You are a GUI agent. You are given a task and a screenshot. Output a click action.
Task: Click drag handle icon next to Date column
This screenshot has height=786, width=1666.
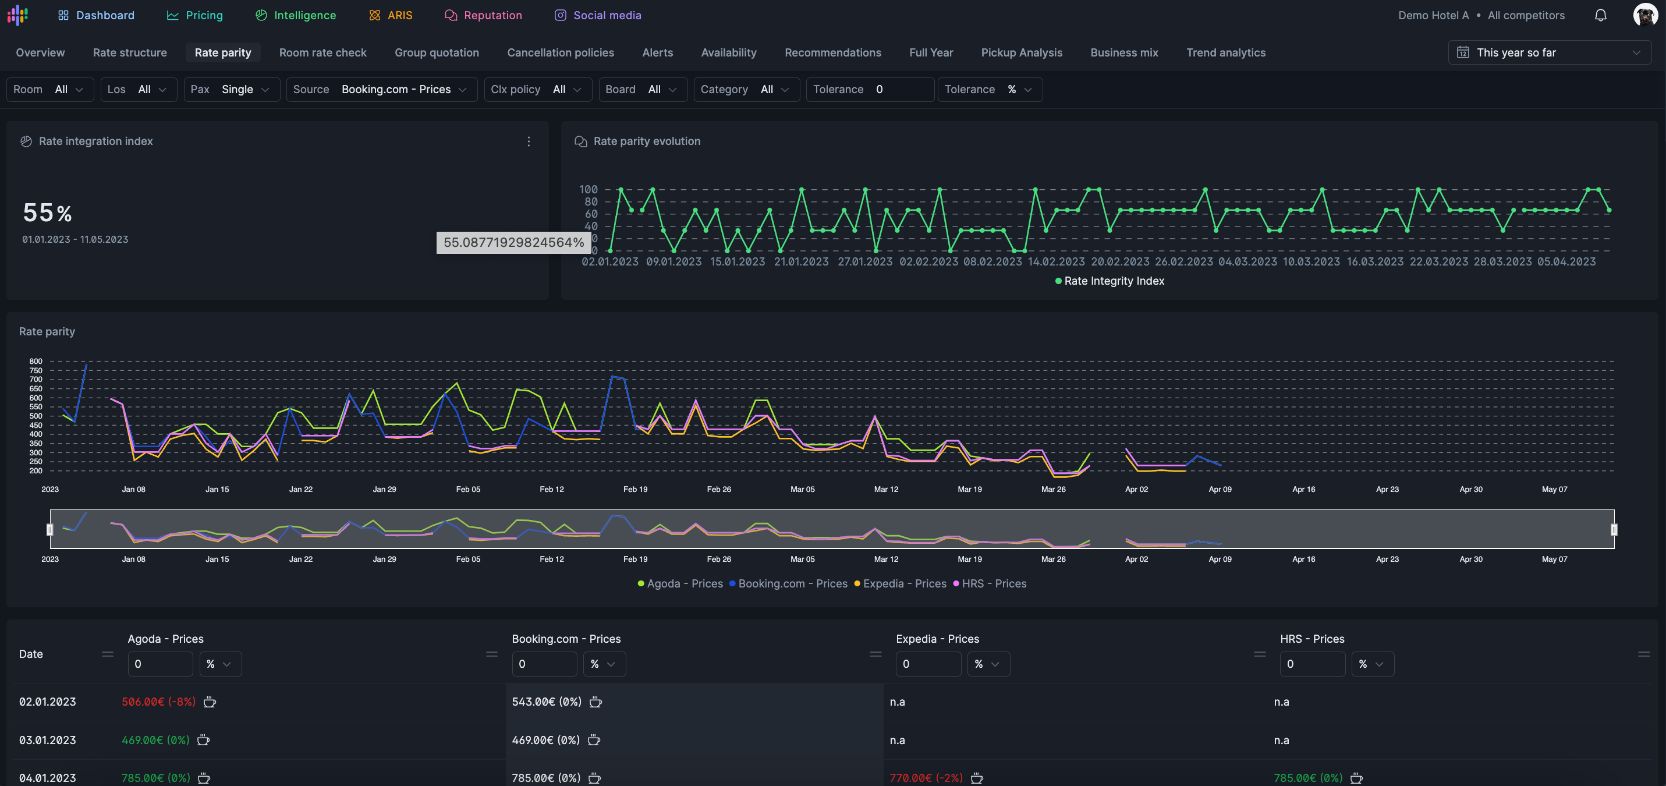(107, 654)
